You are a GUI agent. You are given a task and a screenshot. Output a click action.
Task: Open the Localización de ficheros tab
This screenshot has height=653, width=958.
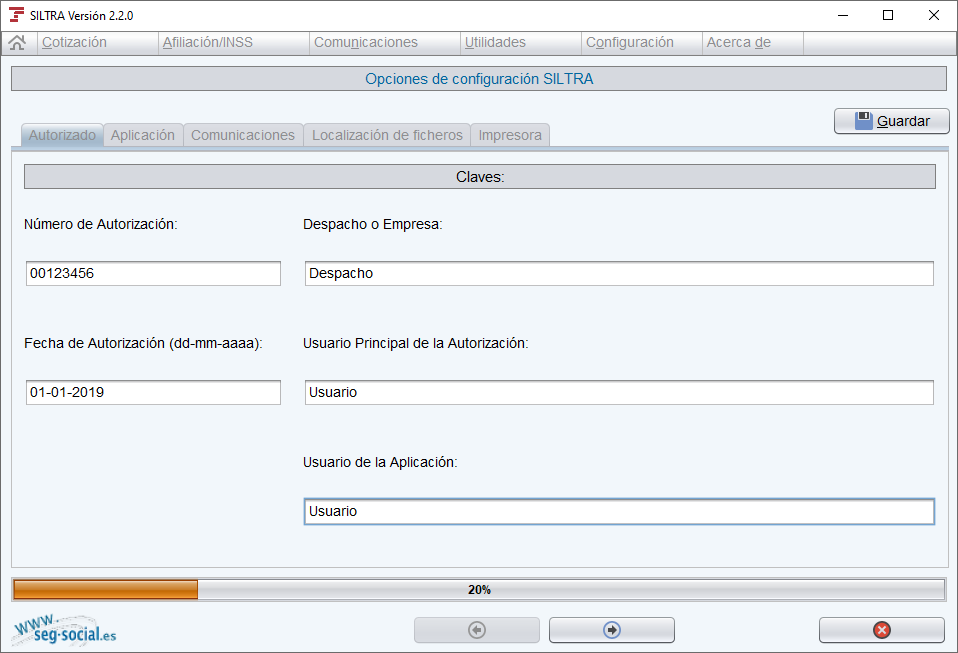387,135
